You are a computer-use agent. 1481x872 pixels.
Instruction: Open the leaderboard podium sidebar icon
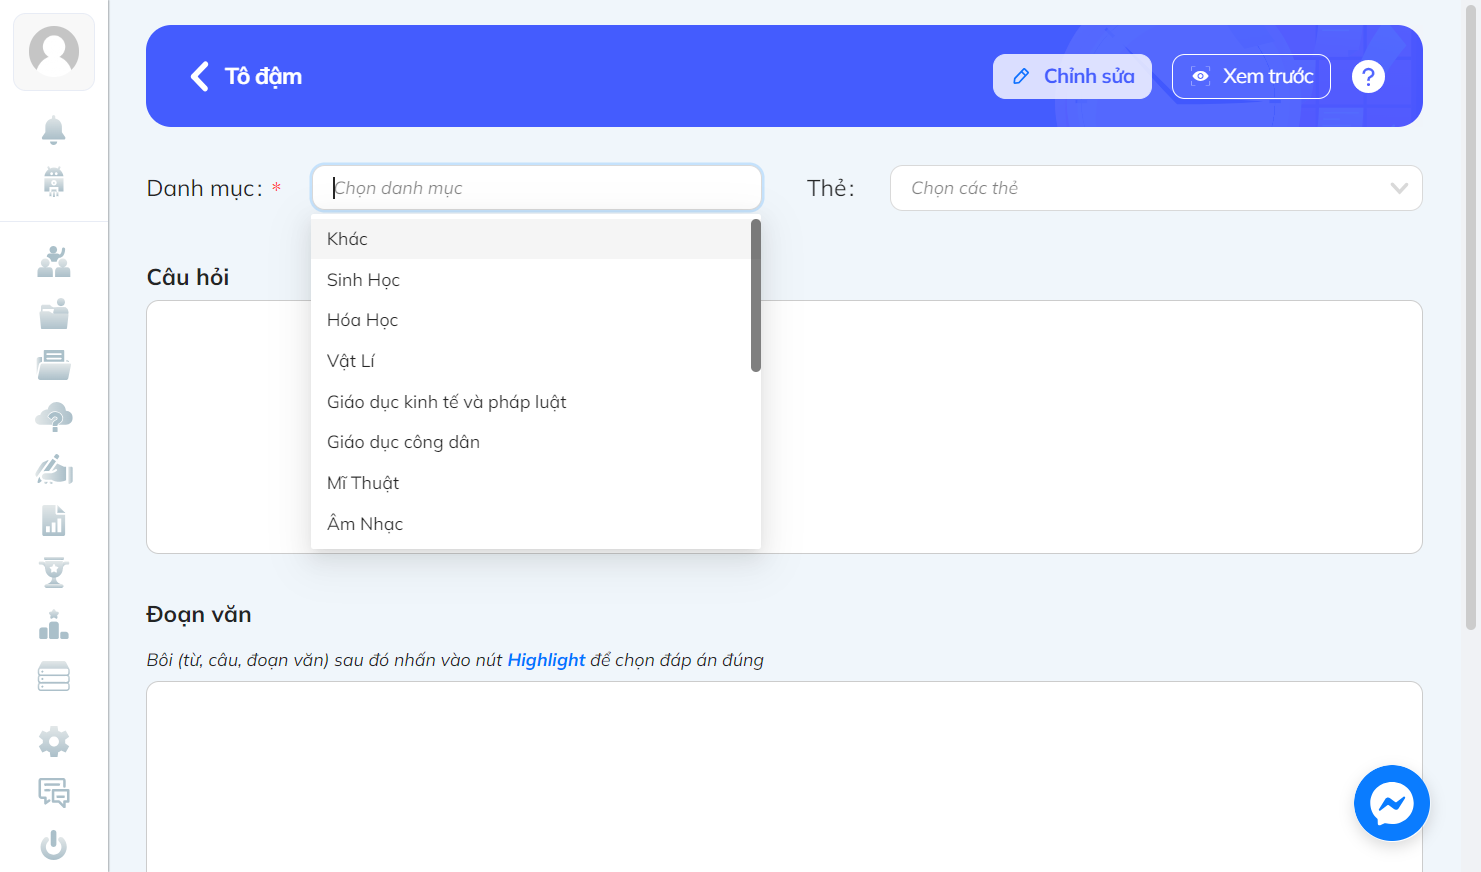(54, 625)
